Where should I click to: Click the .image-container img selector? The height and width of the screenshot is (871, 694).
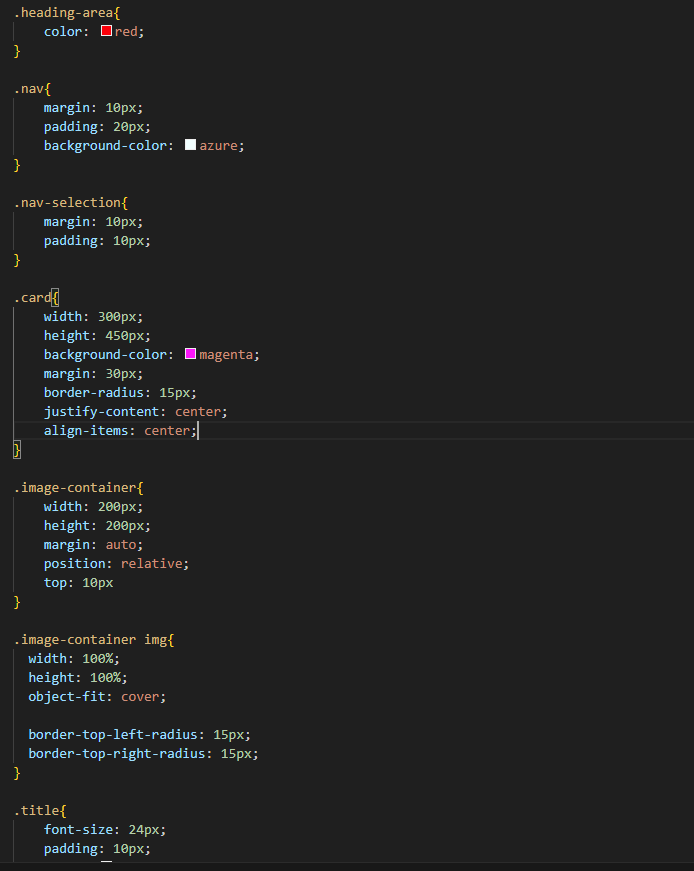[x=90, y=639]
